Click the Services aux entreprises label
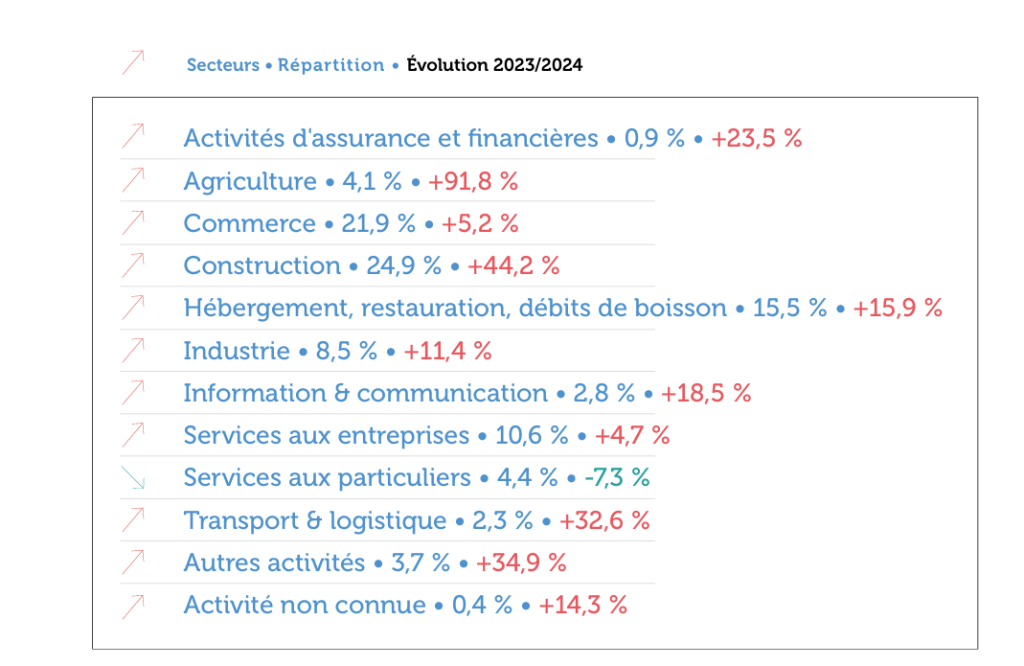 pos(326,436)
